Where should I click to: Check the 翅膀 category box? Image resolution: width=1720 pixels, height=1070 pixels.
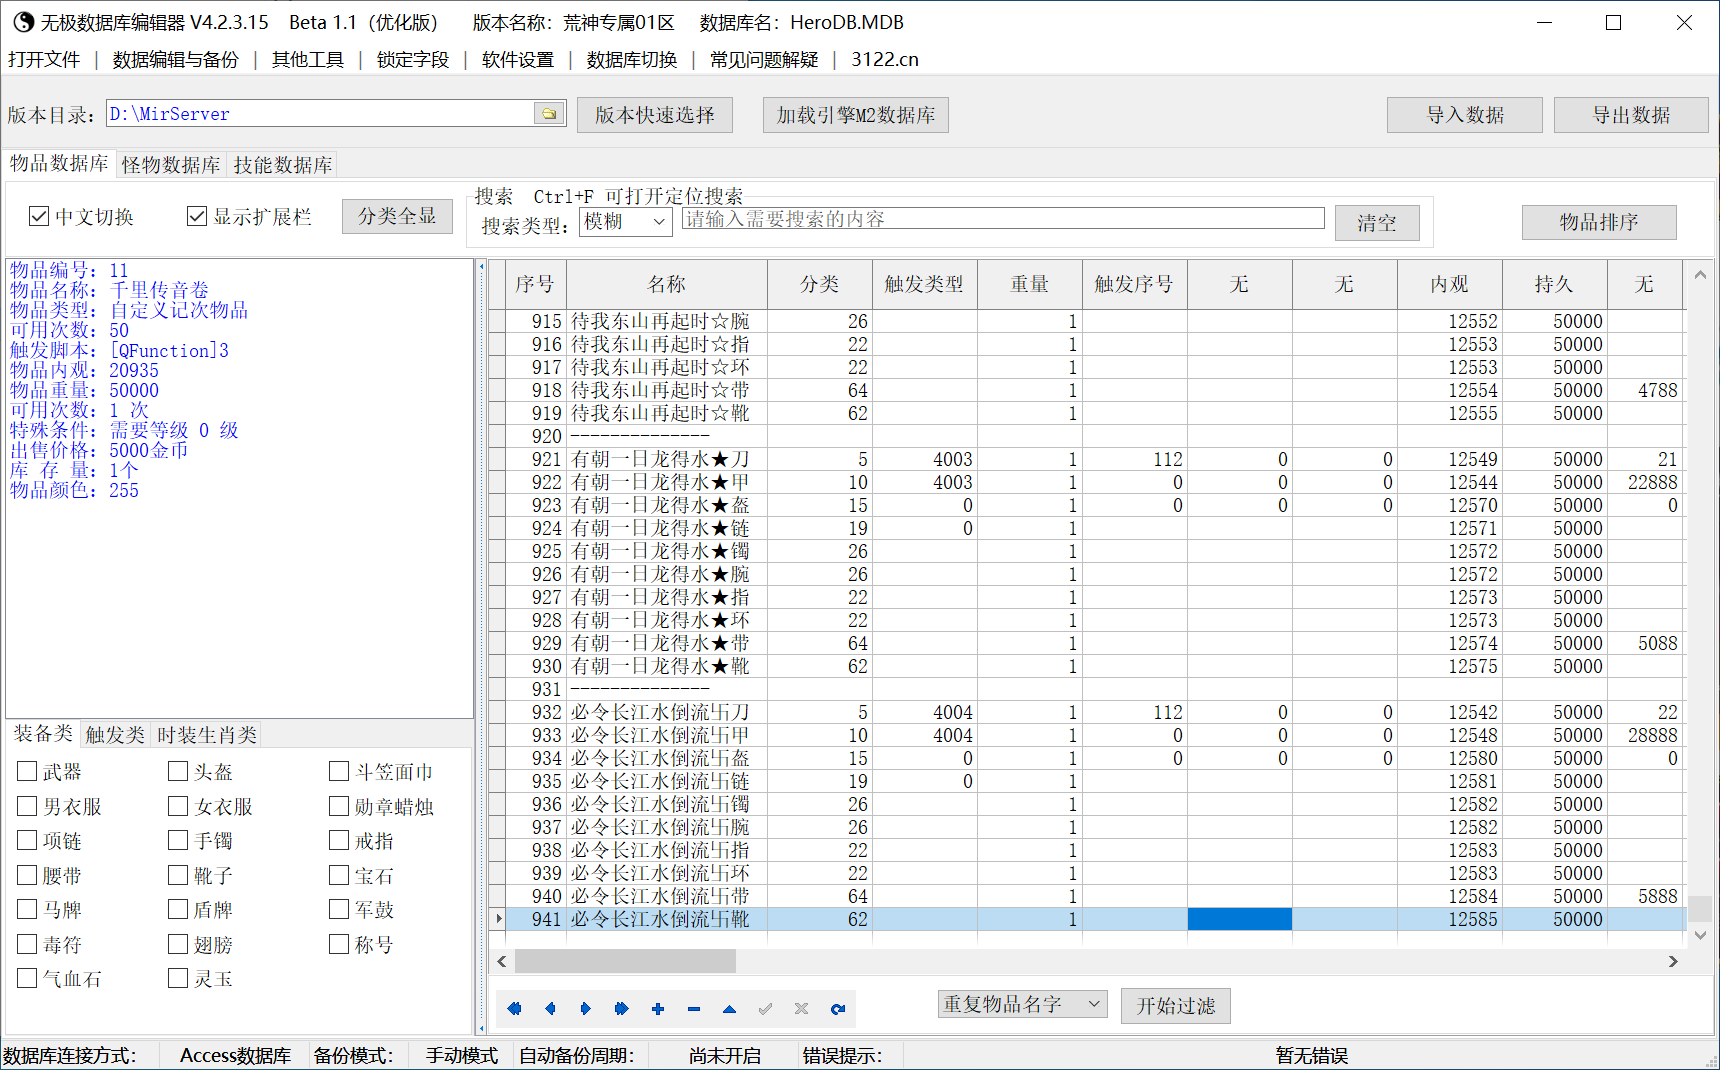pyautogui.click(x=178, y=944)
